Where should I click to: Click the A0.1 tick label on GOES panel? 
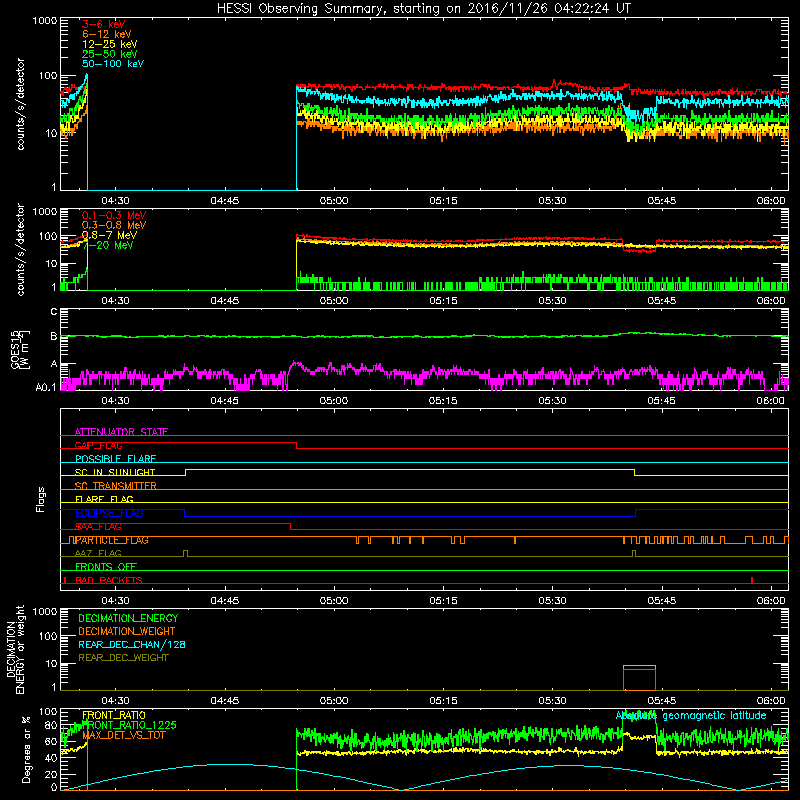(x=46, y=387)
